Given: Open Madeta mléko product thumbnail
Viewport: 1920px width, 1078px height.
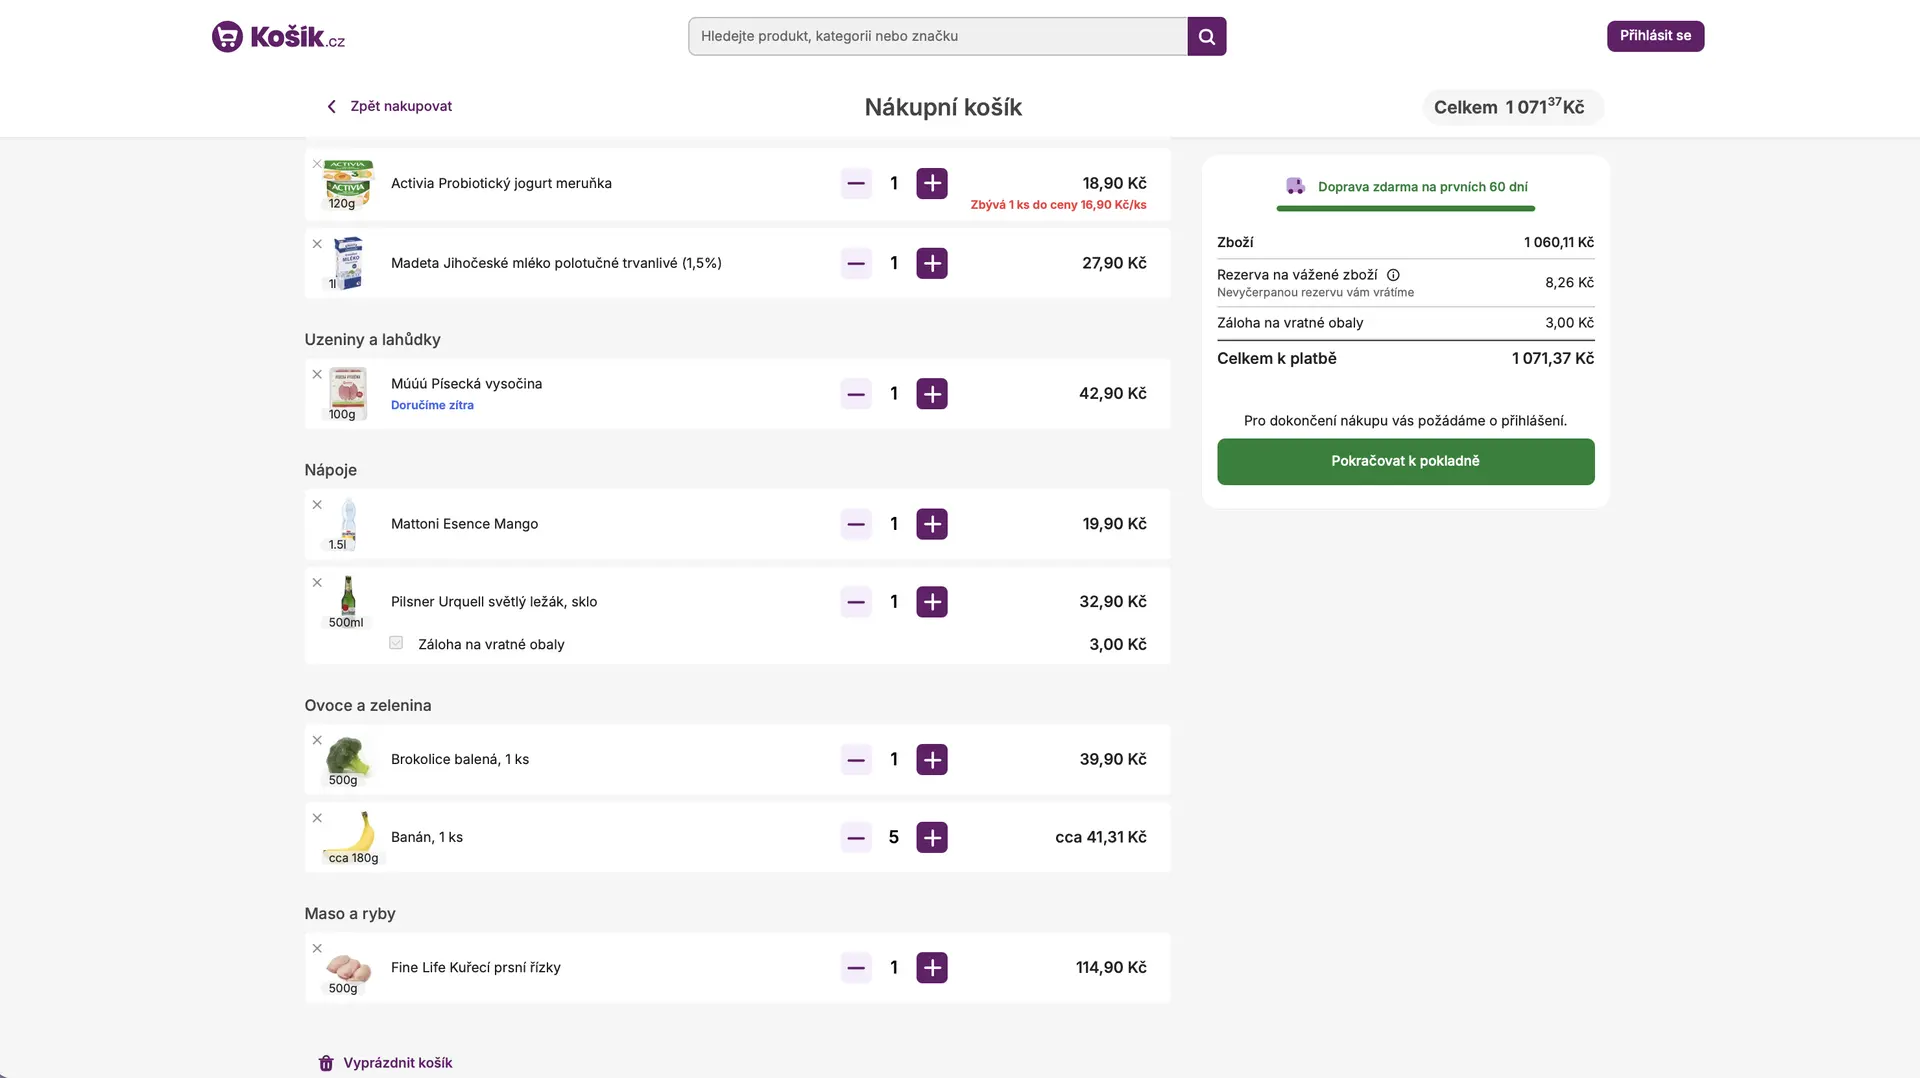Looking at the screenshot, I should [x=347, y=263].
